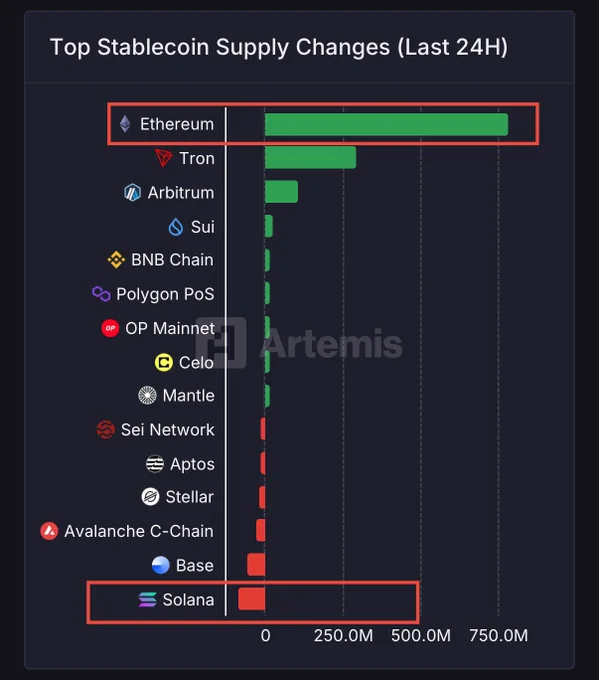Click the green Tron supply bar

tap(311, 157)
